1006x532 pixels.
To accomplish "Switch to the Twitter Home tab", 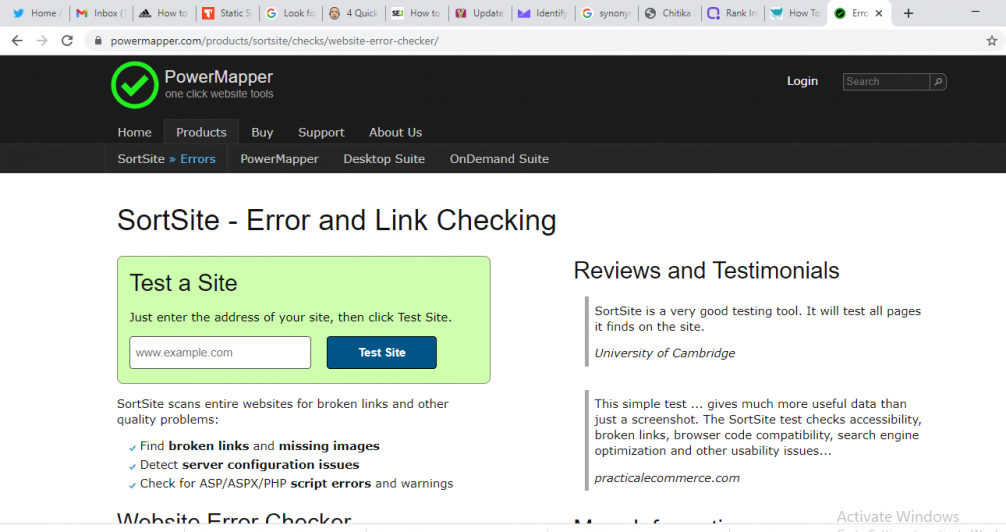I will [37, 13].
